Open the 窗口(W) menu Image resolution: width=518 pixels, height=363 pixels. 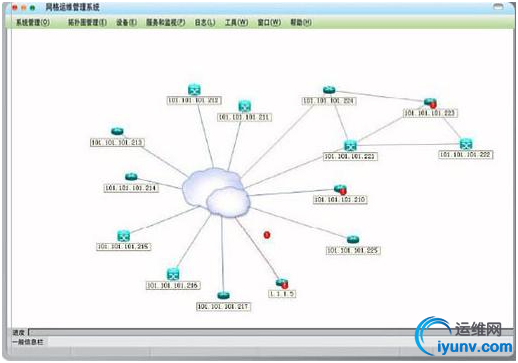(269, 22)
